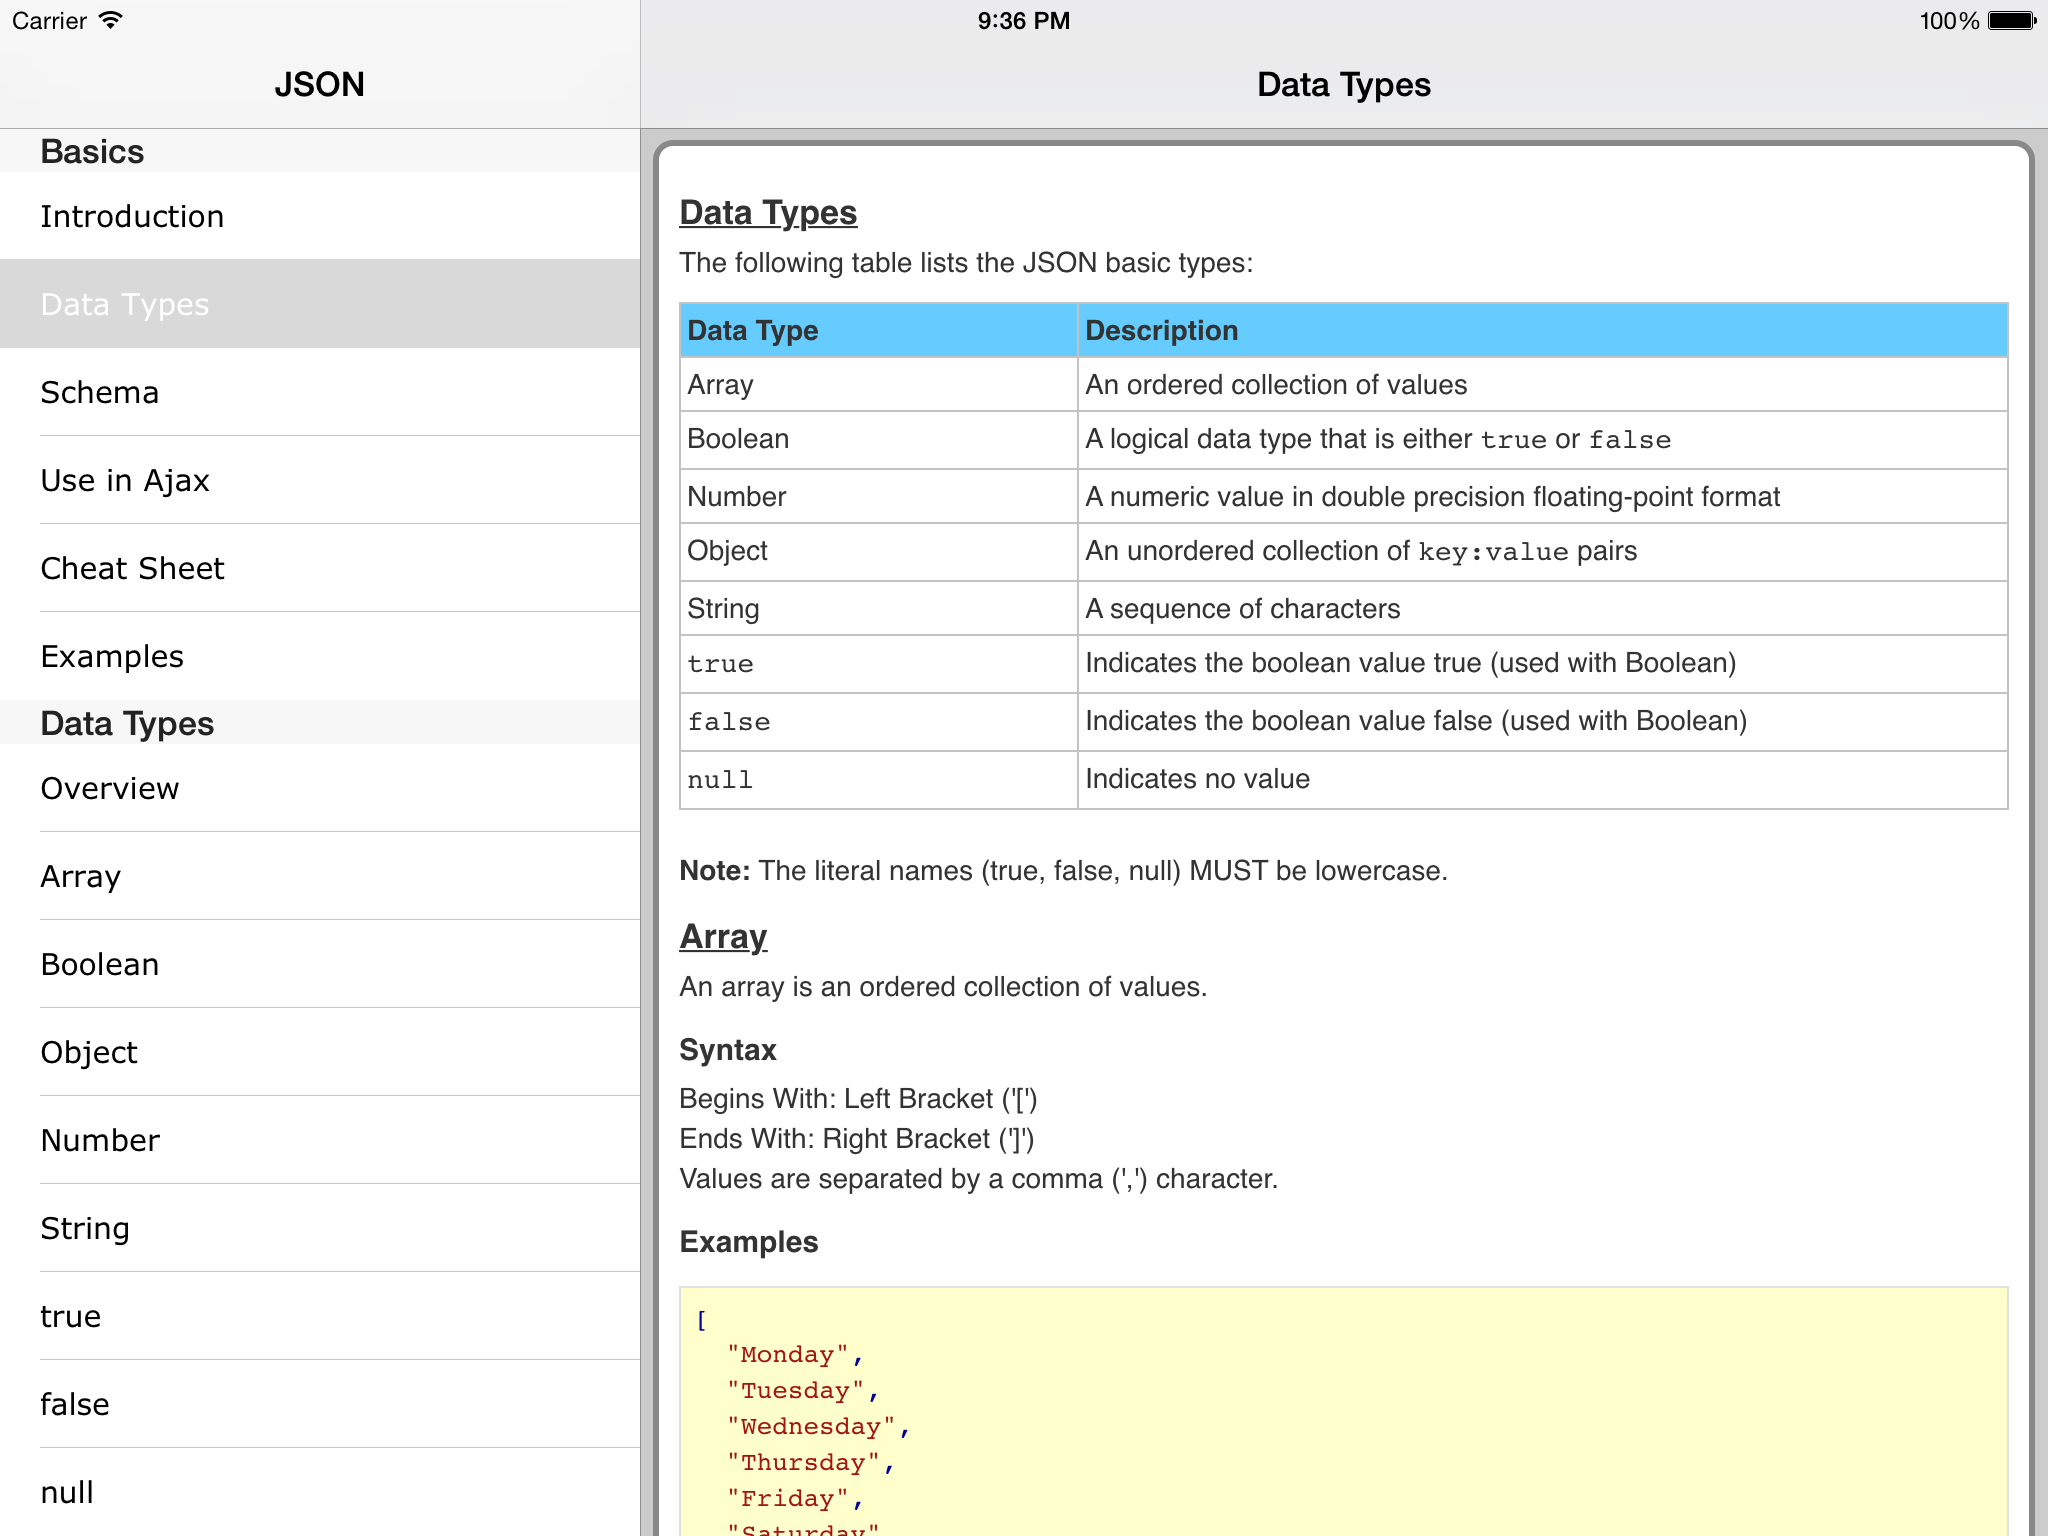Open the Object data type page
Image resolution: width=2048 pixels, height=1536 pixels.
(x=89, y=1052)
